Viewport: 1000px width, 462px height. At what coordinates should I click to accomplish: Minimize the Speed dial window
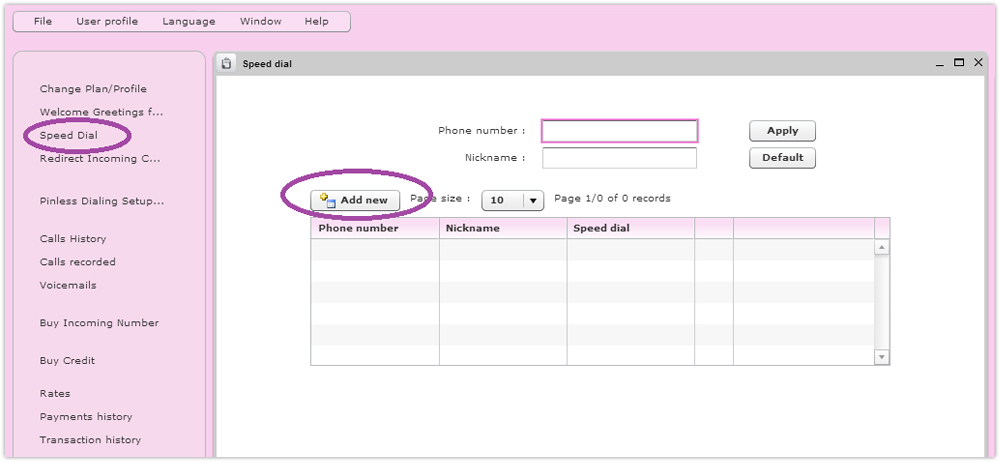tap(939, 64)
